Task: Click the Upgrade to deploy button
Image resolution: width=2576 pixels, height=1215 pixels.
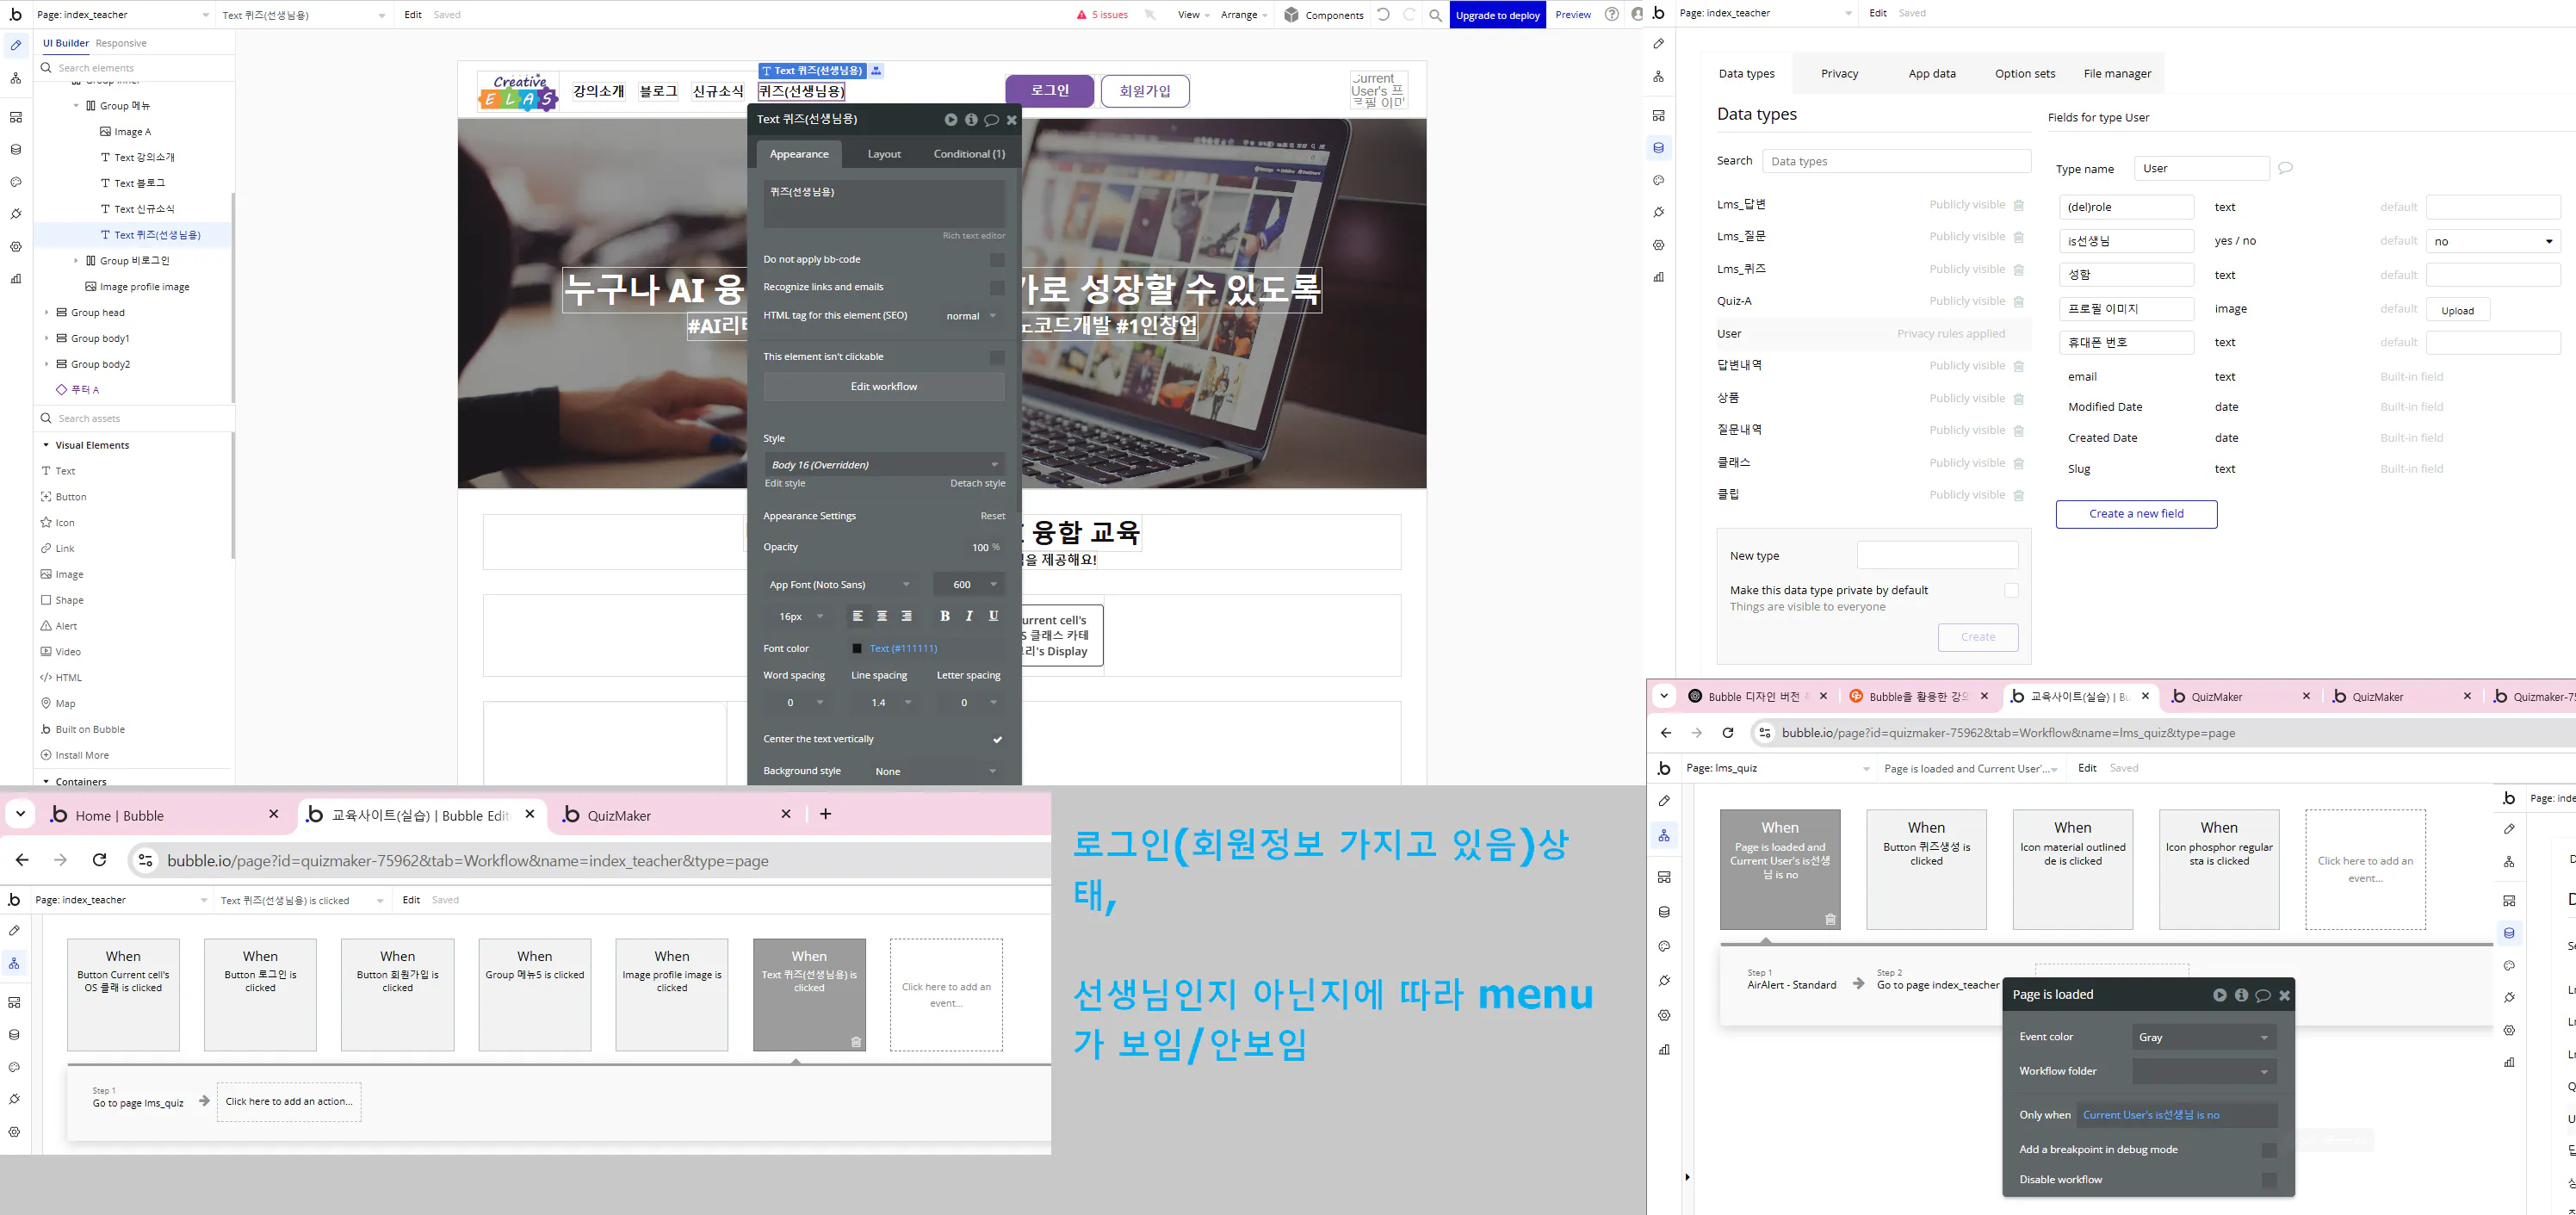Action: (x=1497, y=15)
